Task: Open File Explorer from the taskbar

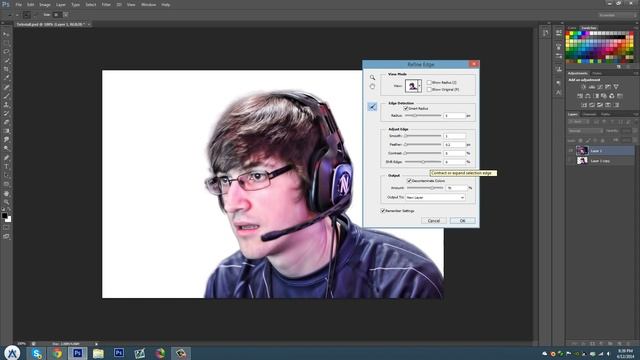Action: (x=98, y=353)
